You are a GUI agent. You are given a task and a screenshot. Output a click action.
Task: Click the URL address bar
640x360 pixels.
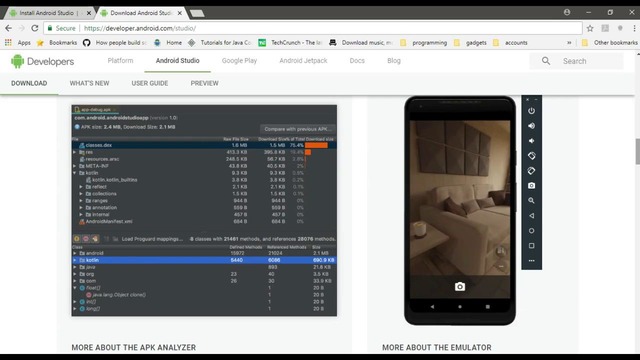tap(313, 28)
